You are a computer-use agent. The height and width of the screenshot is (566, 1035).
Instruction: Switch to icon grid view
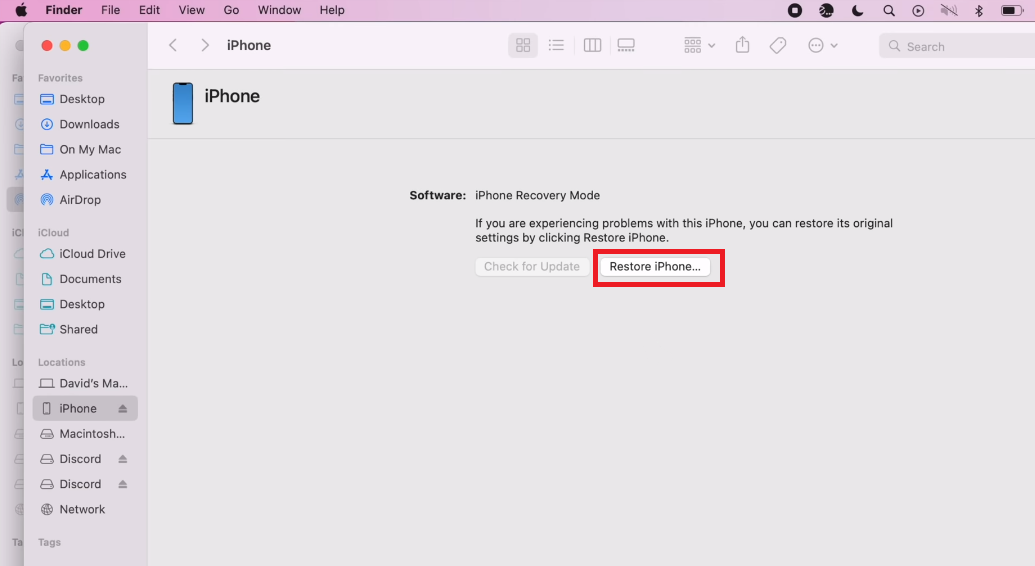click(523, 45)
